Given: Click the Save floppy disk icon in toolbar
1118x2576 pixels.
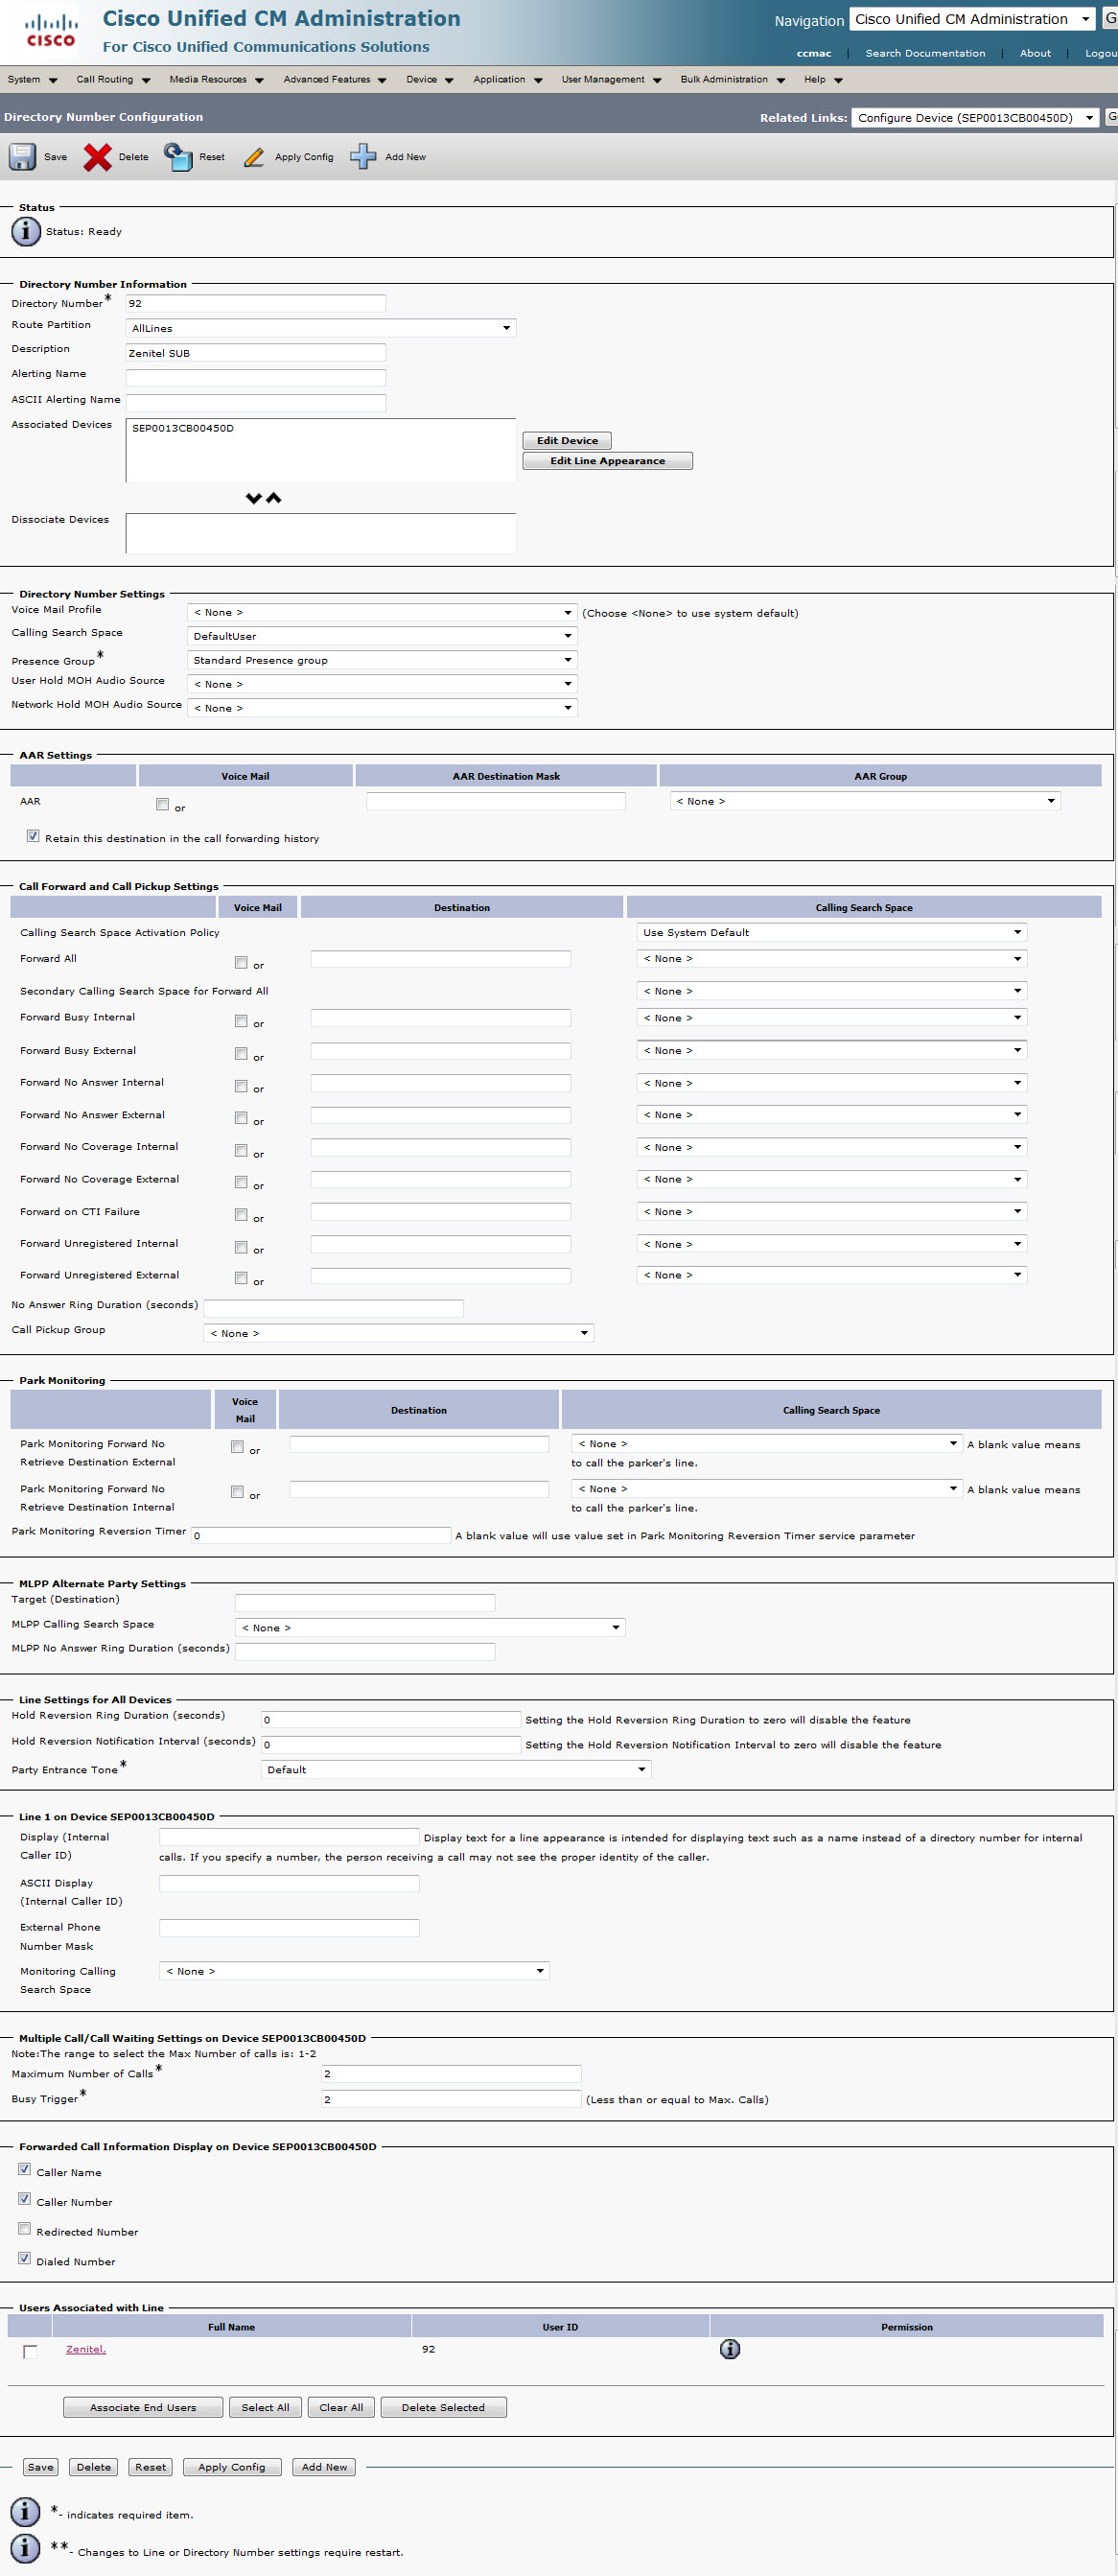Looking at the screenshot, I should [22, 157].
